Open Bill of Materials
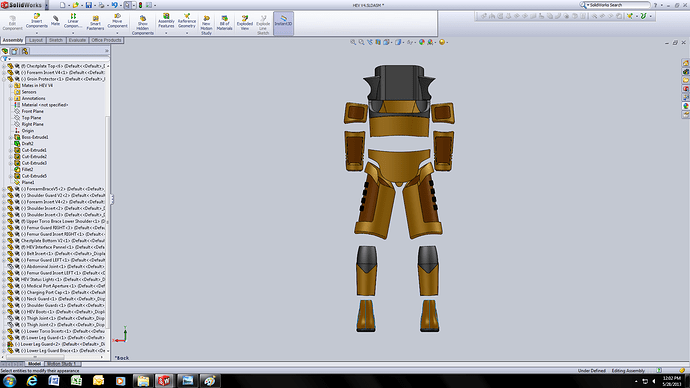The height and width of the screenshot is (388, 690). 224,22
